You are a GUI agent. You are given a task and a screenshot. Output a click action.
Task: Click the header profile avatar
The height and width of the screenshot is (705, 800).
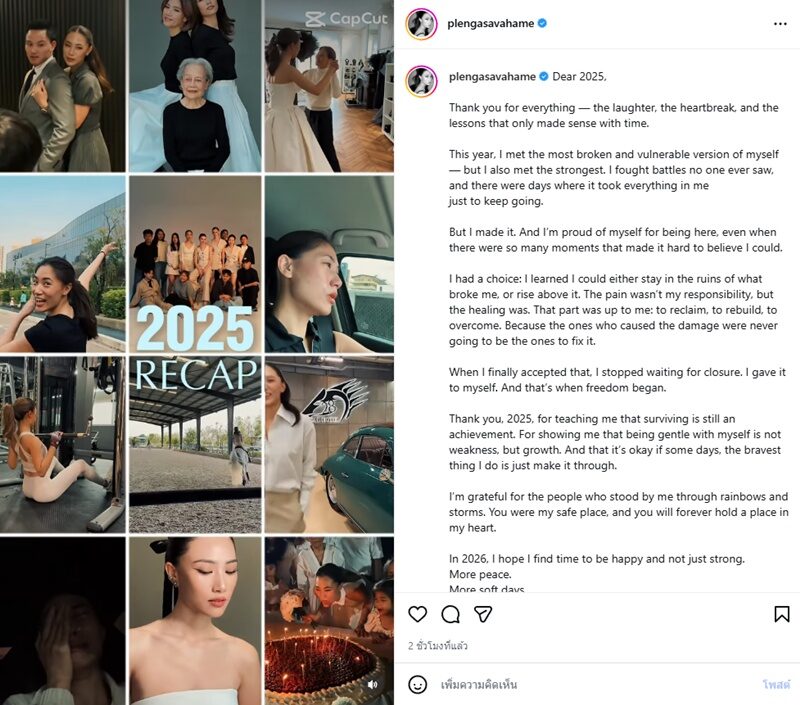[x=422, y=23]
